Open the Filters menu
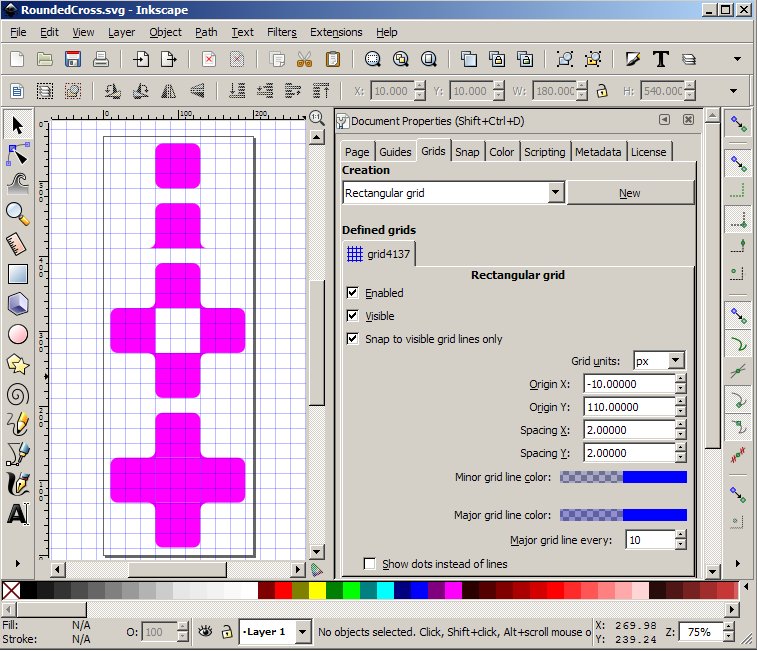 (x=281, y=32)
